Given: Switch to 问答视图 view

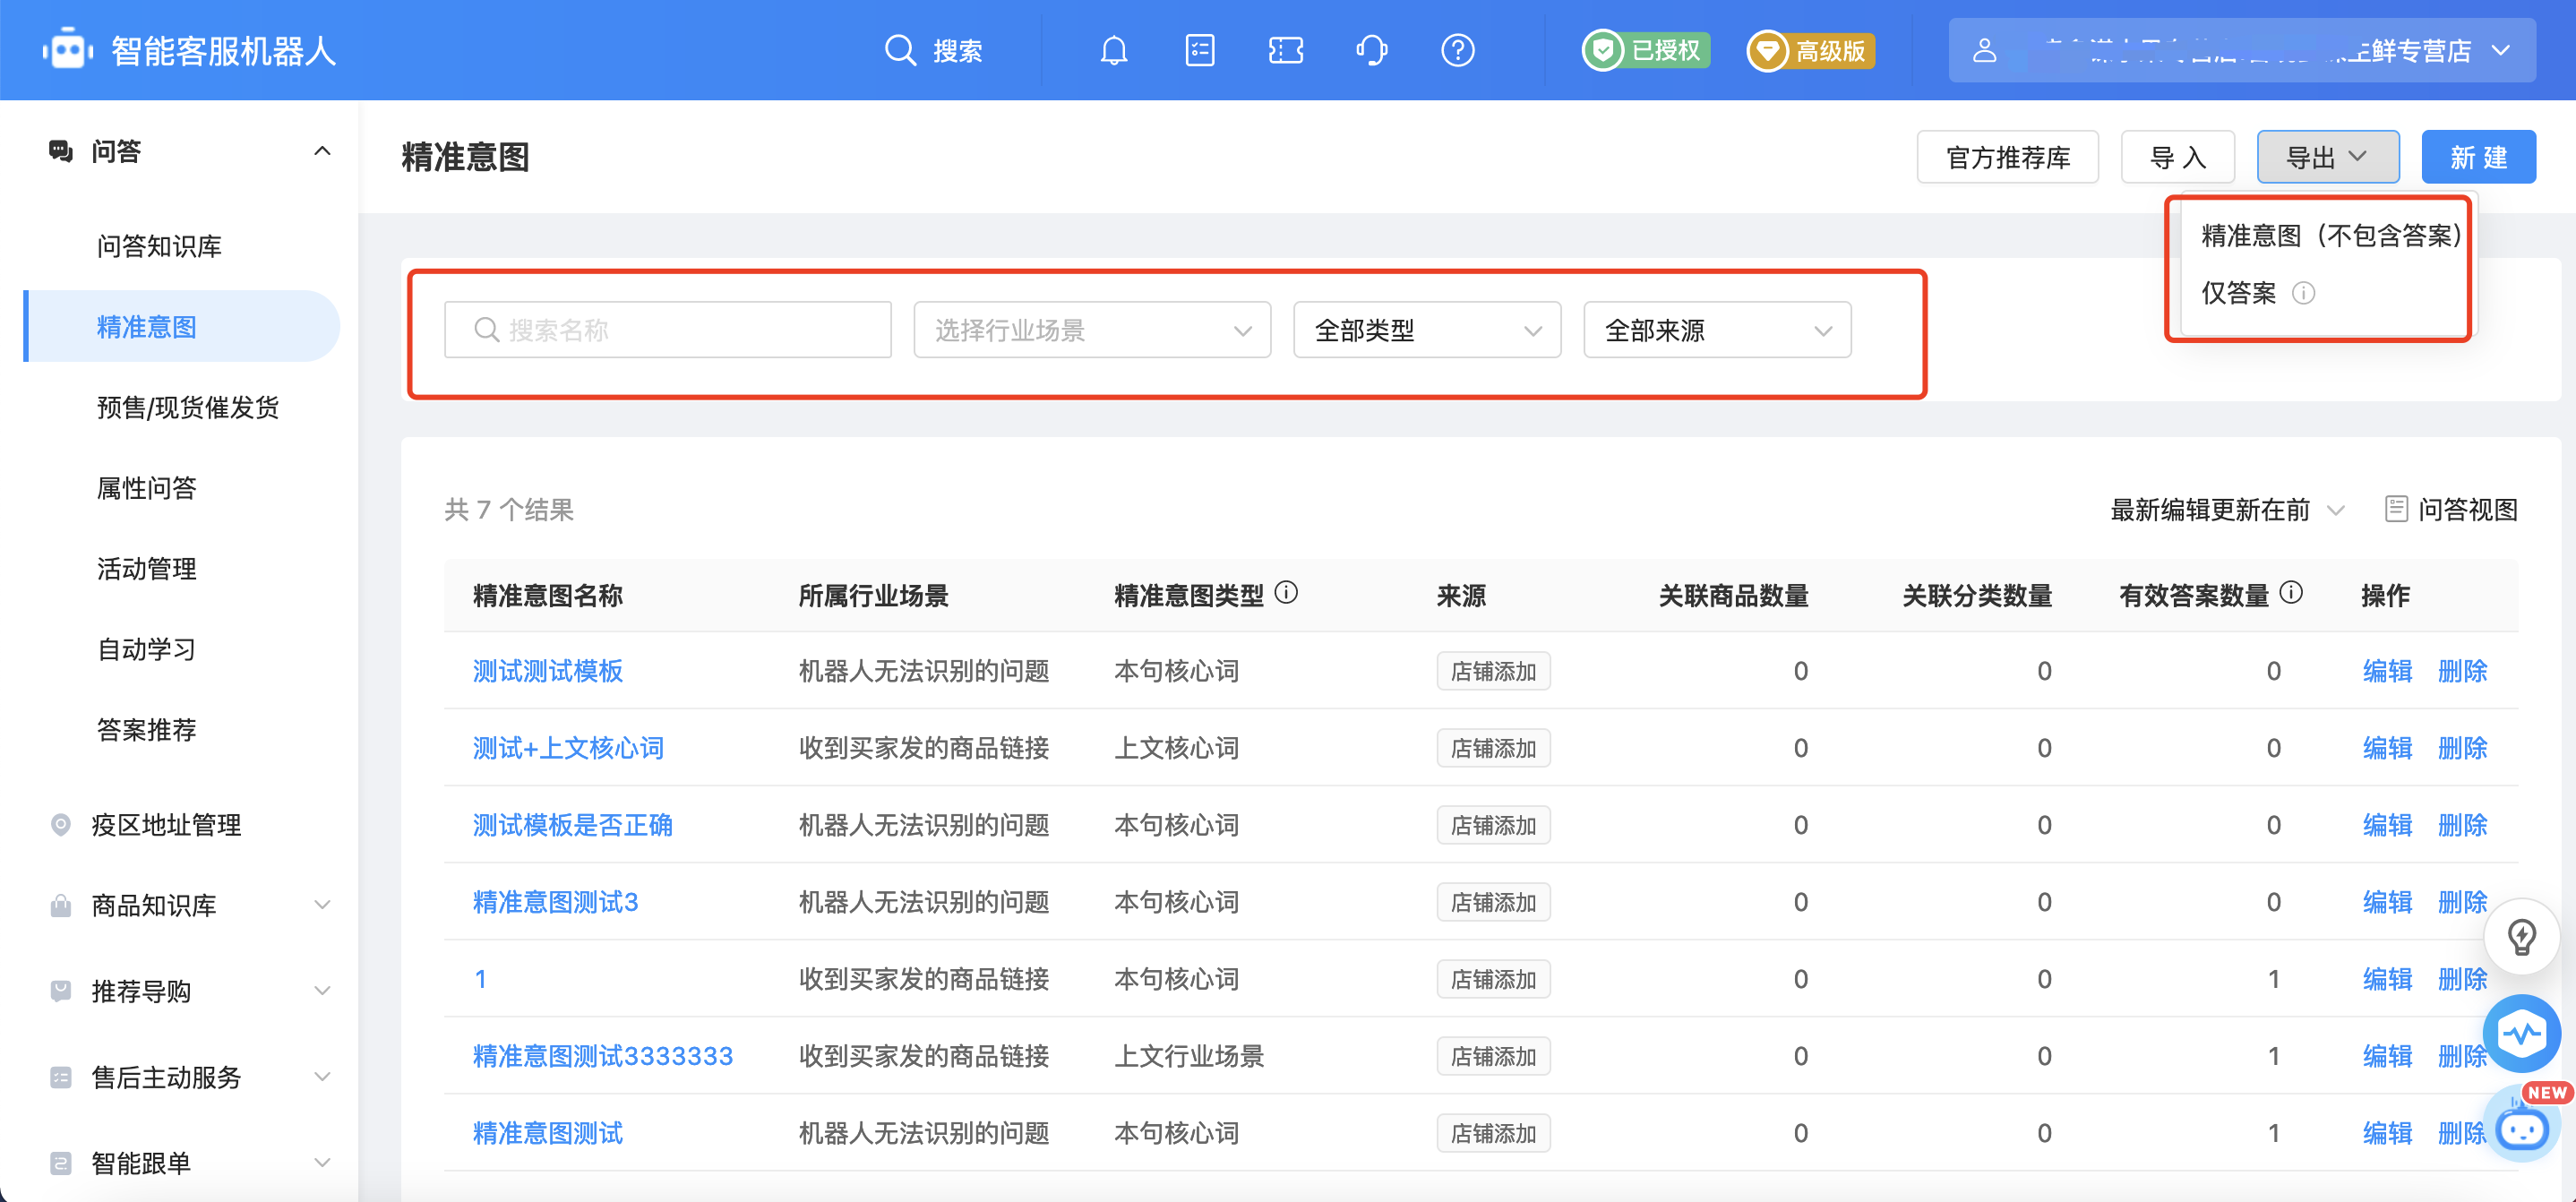Looking at the screenshot, I should click(x=2452, y=510).
